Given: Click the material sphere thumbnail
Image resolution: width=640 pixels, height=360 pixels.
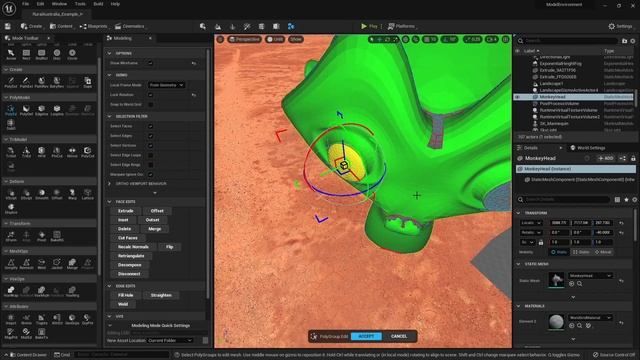Looking at the screenshot, I should coord(556,321).
